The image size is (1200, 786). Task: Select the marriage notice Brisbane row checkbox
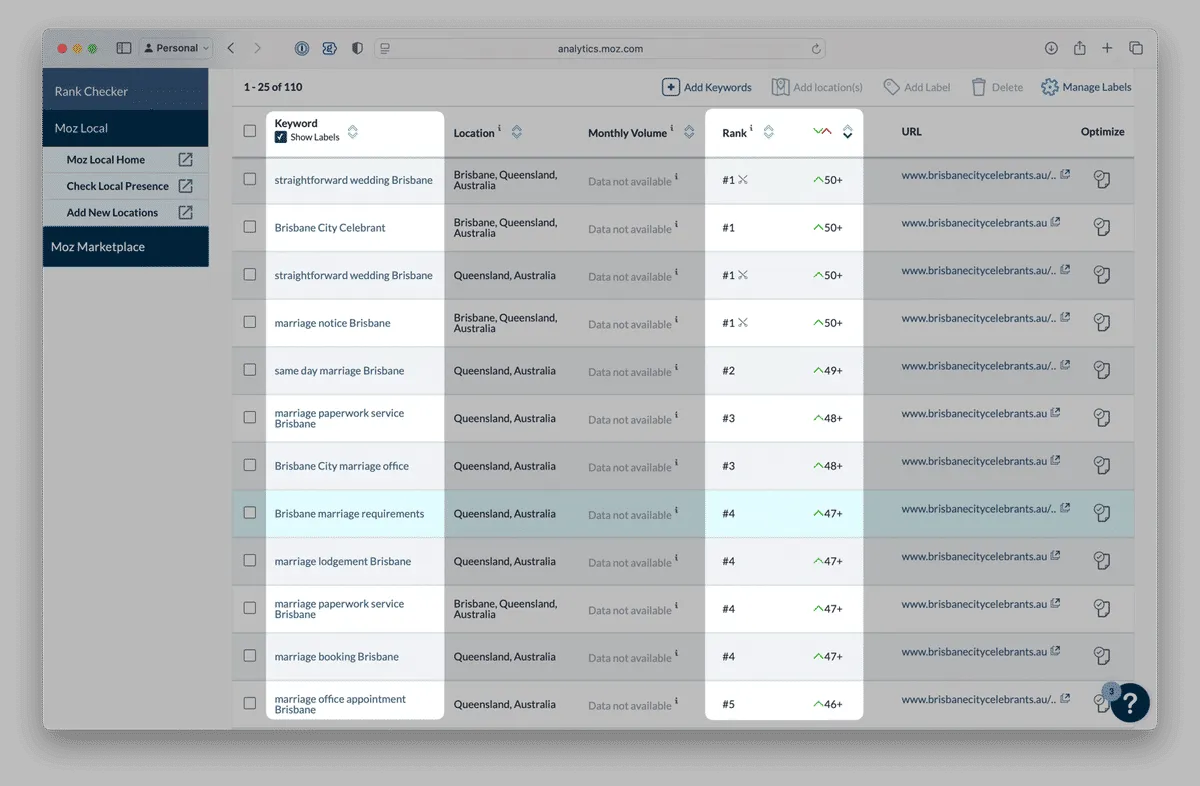pyautogui.click(x=250, y=322)
